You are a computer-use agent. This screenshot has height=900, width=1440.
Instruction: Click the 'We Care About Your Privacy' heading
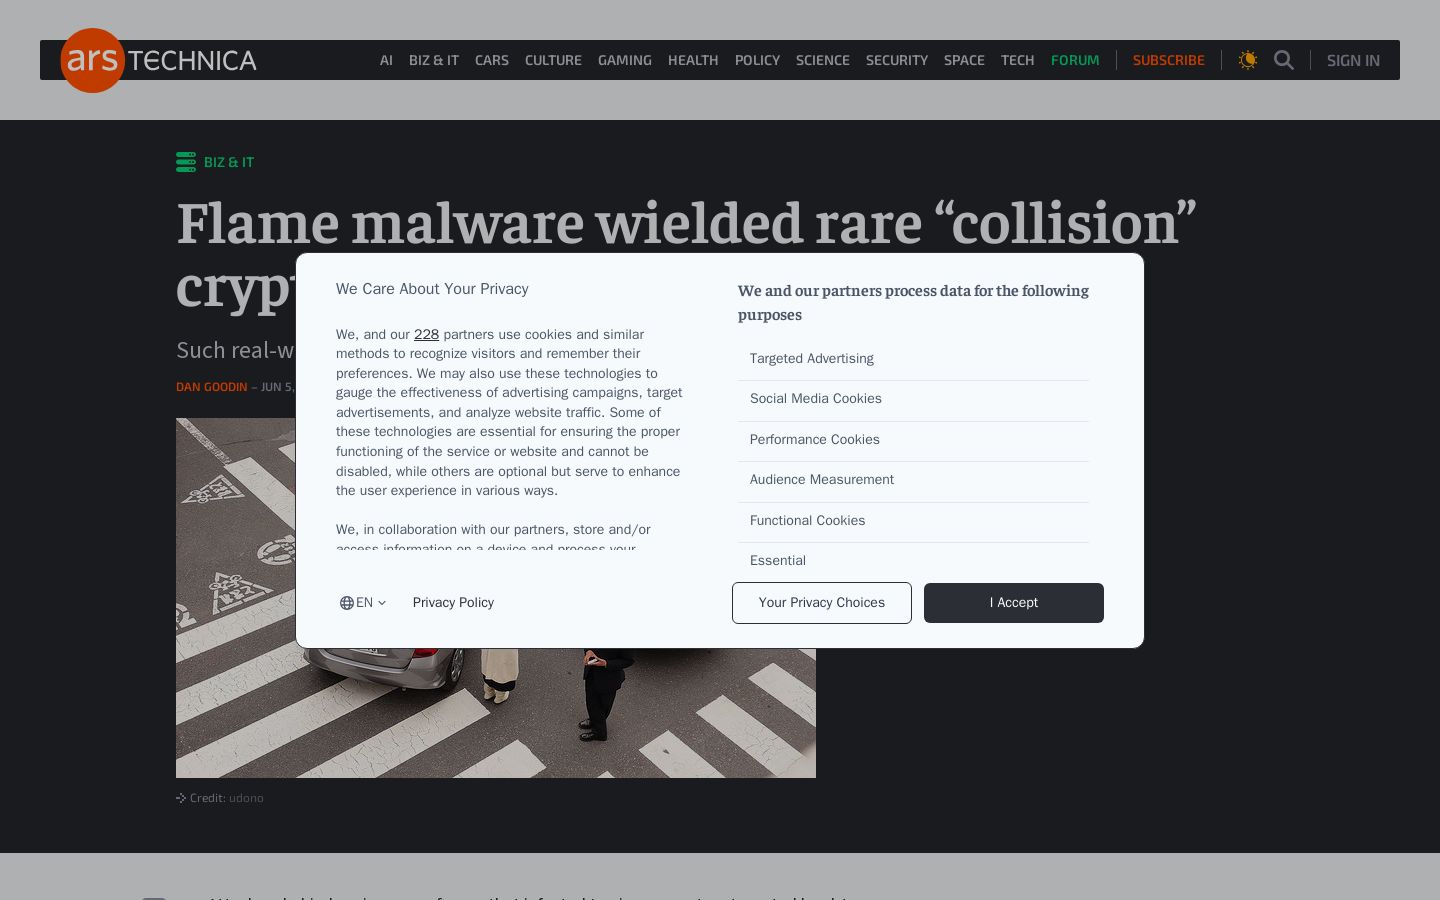[432, 289]
